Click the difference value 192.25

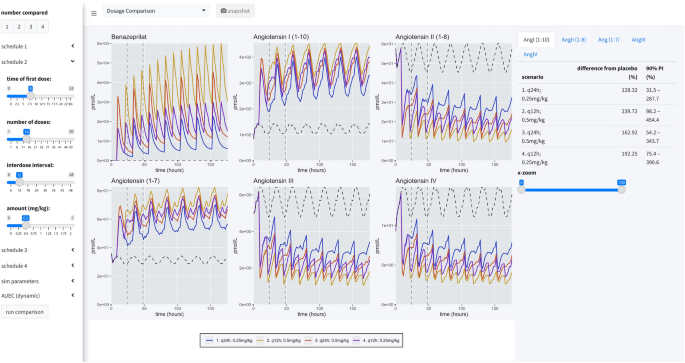tap(630, 154)
